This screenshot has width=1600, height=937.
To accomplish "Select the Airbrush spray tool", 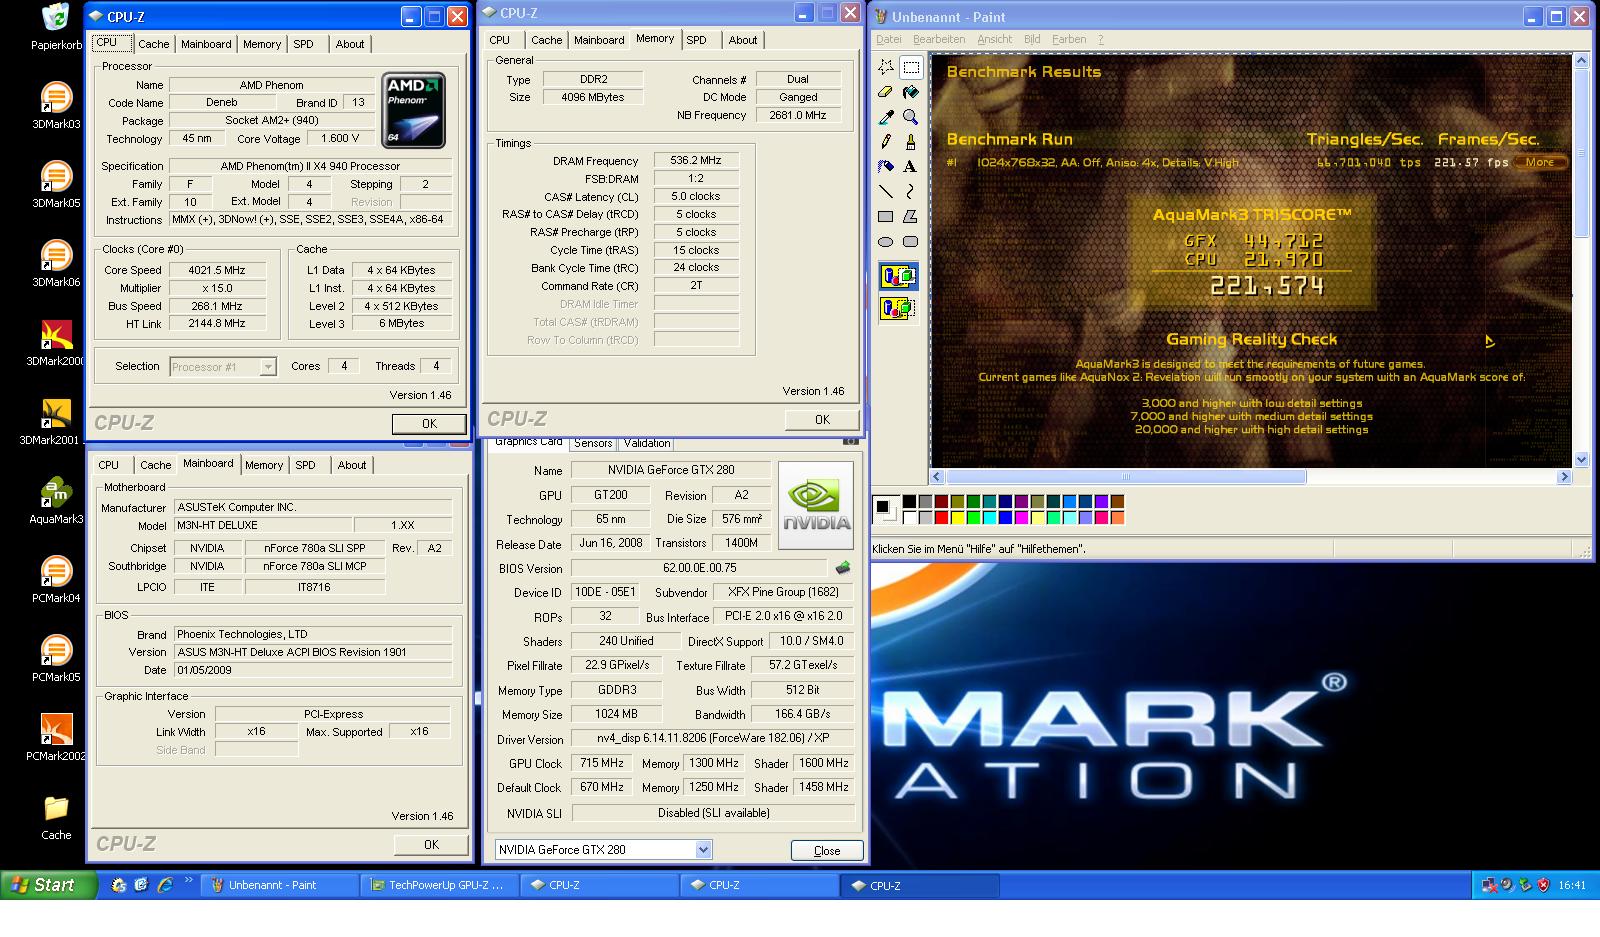I will [886, 167].
